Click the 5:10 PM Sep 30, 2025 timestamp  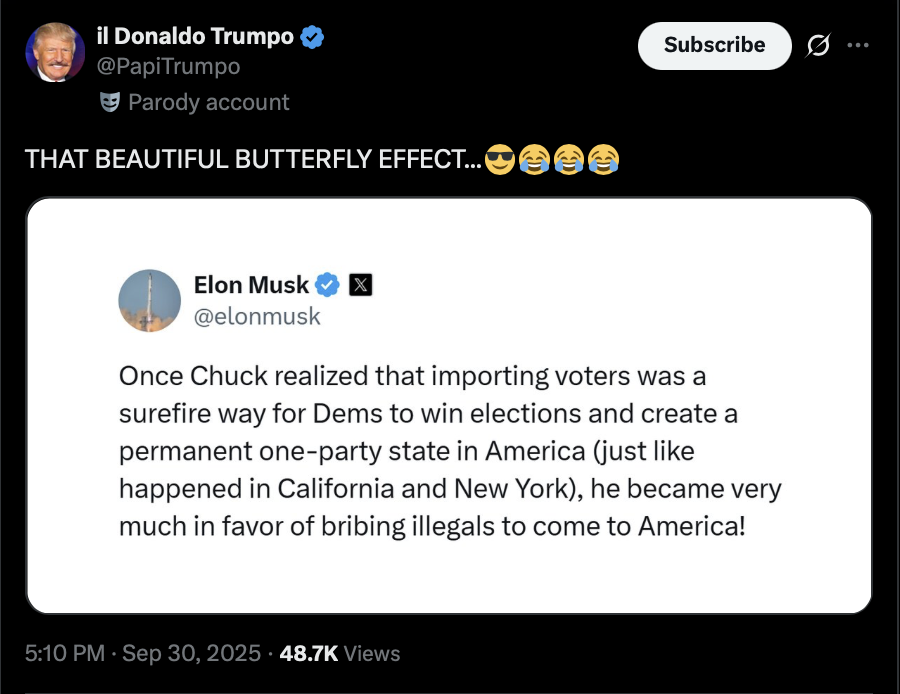click(x=144, y=653)
